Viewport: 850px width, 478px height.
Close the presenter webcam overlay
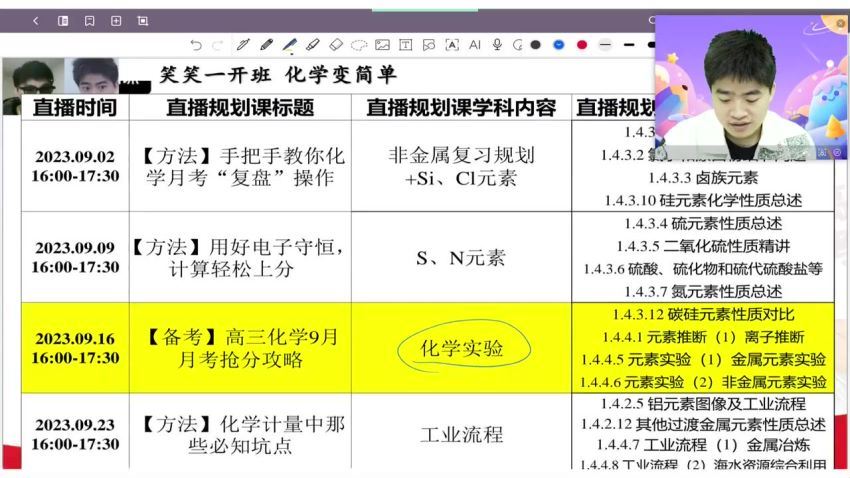click(841, 23)
